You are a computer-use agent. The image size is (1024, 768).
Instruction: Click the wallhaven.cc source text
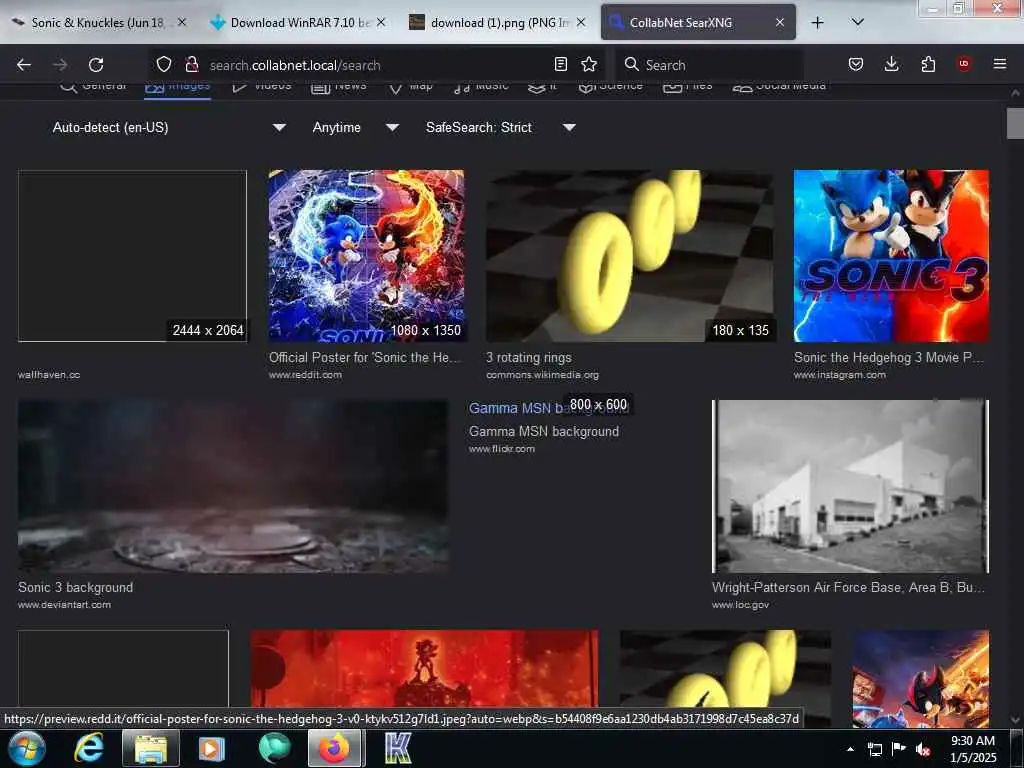pos(49,375)
